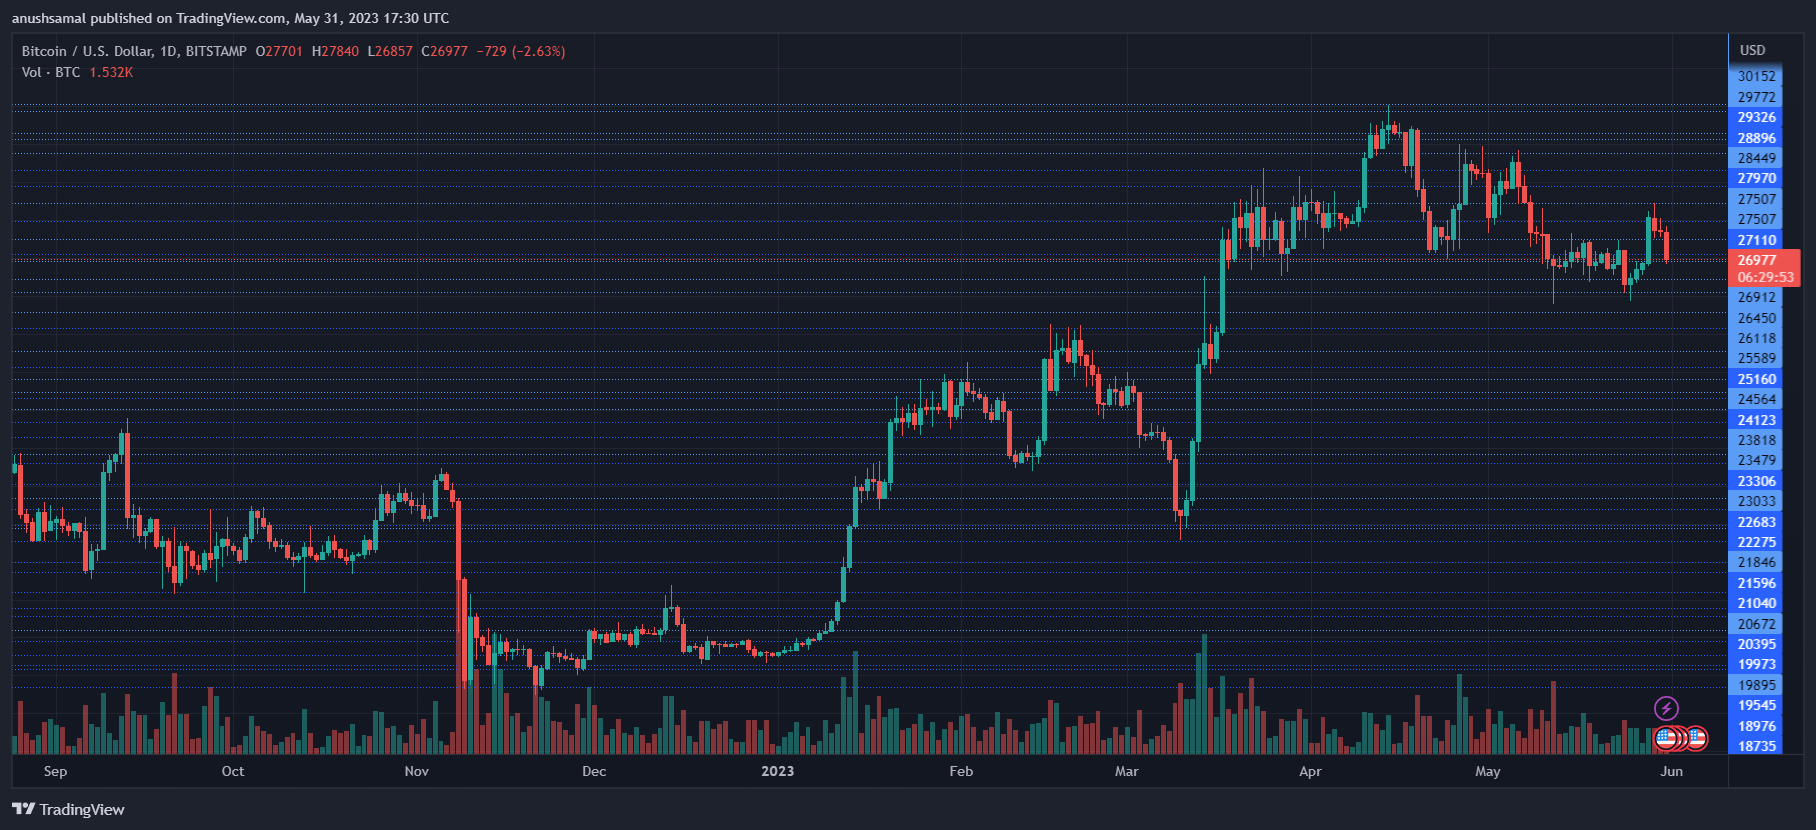Click the TradingView logo at bottom left

pos(68,809)
